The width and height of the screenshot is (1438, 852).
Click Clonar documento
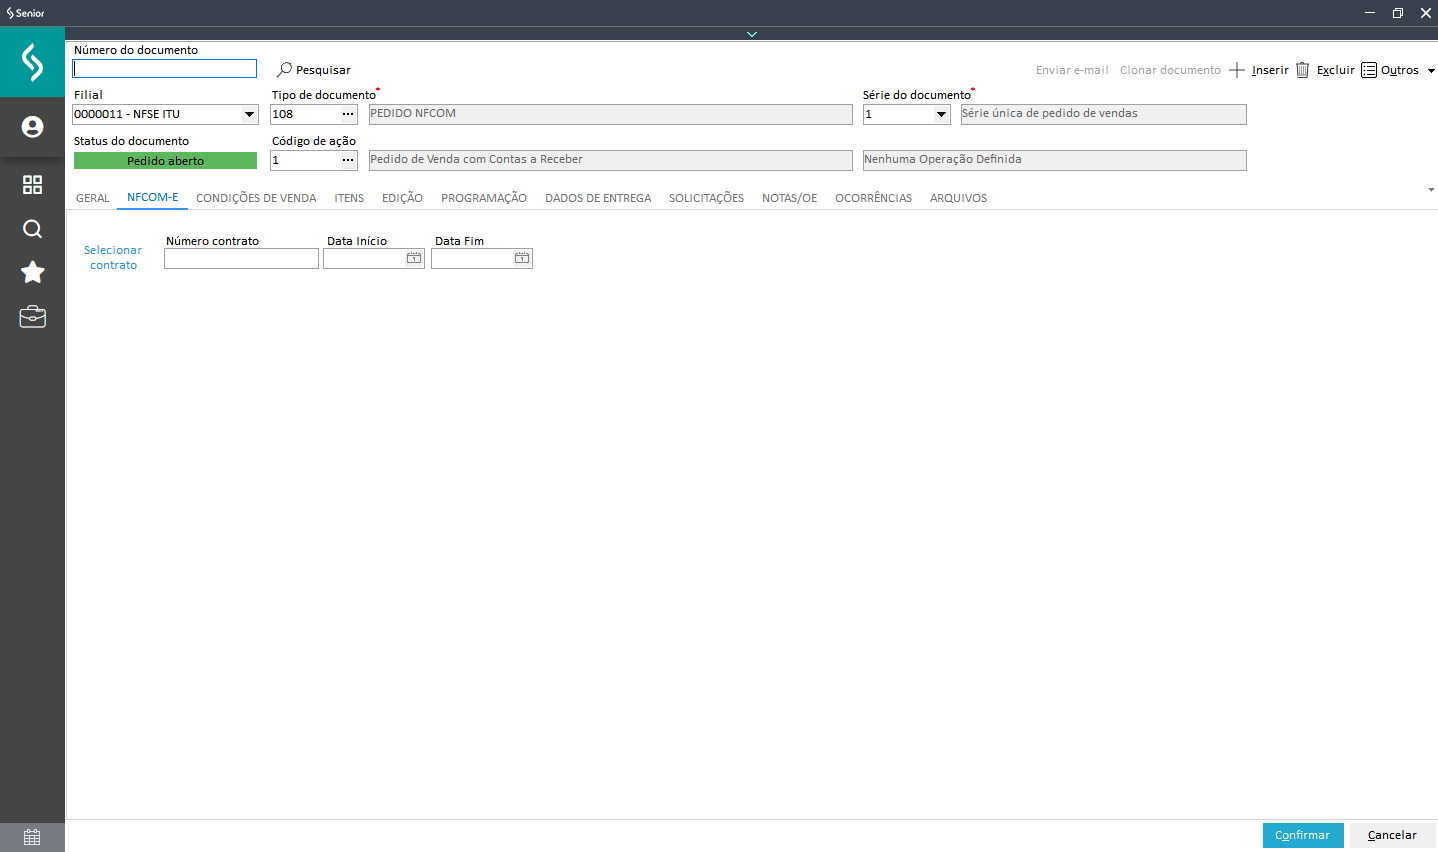click(1170, 70)
